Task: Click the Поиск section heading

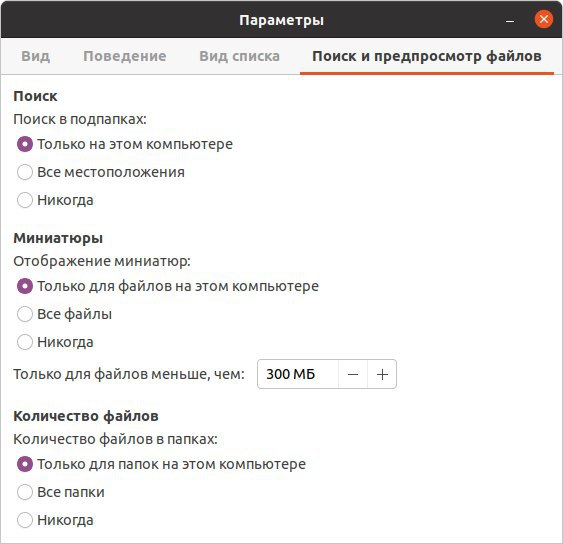Action: (35, 96)
